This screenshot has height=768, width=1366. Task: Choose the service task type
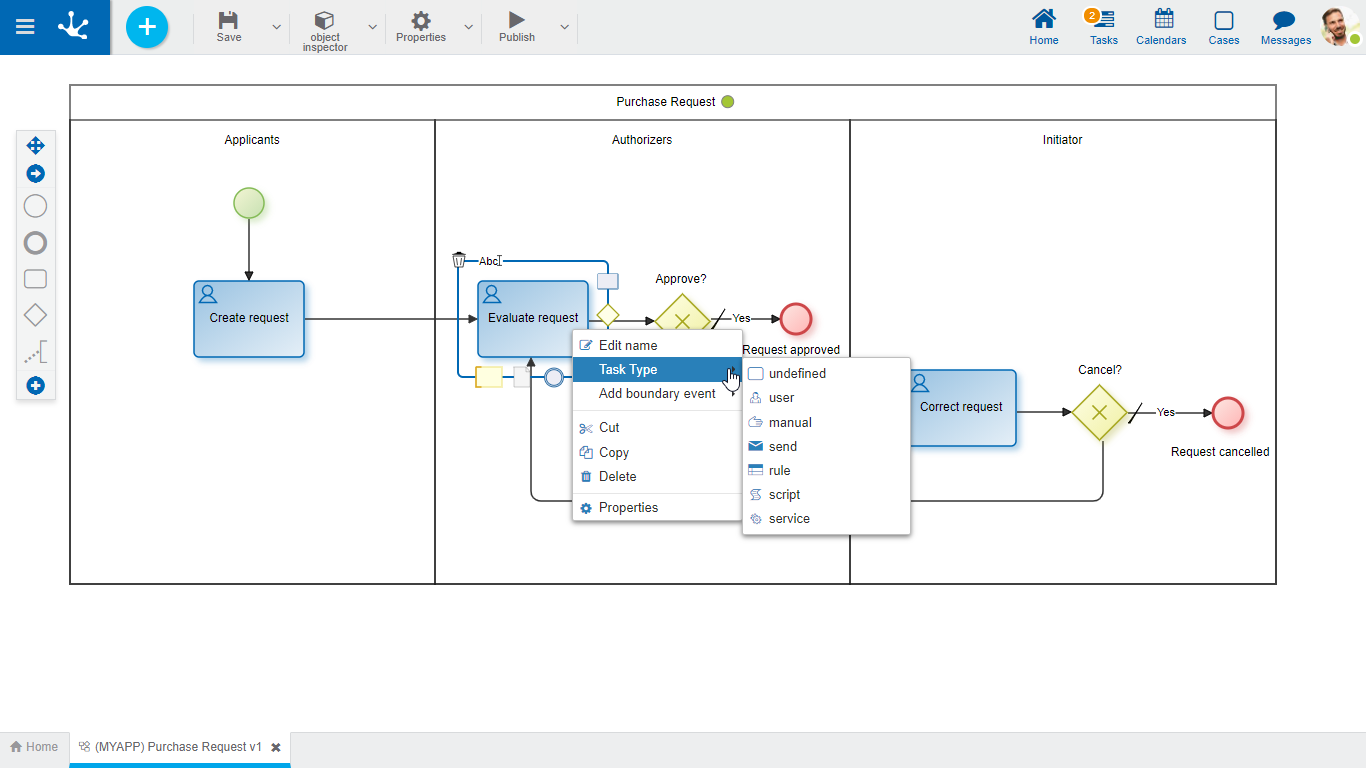[789, 519]
